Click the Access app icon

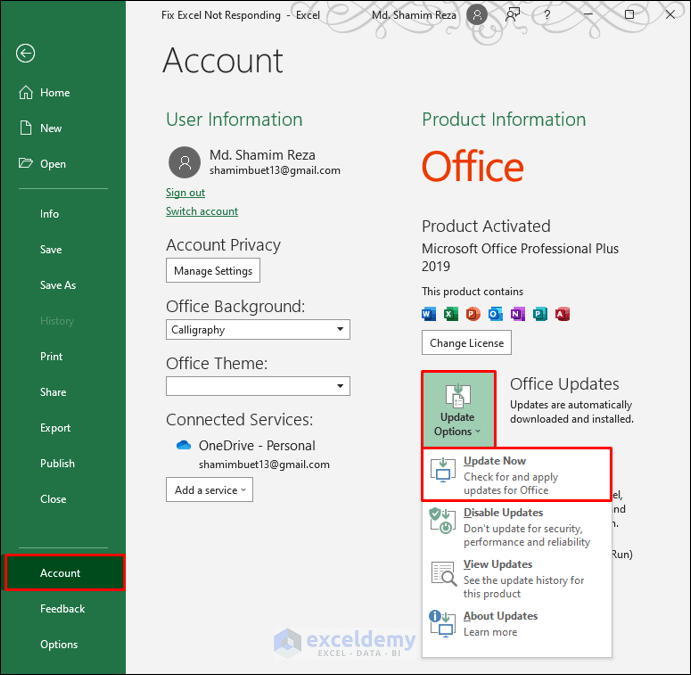point(562,314)
